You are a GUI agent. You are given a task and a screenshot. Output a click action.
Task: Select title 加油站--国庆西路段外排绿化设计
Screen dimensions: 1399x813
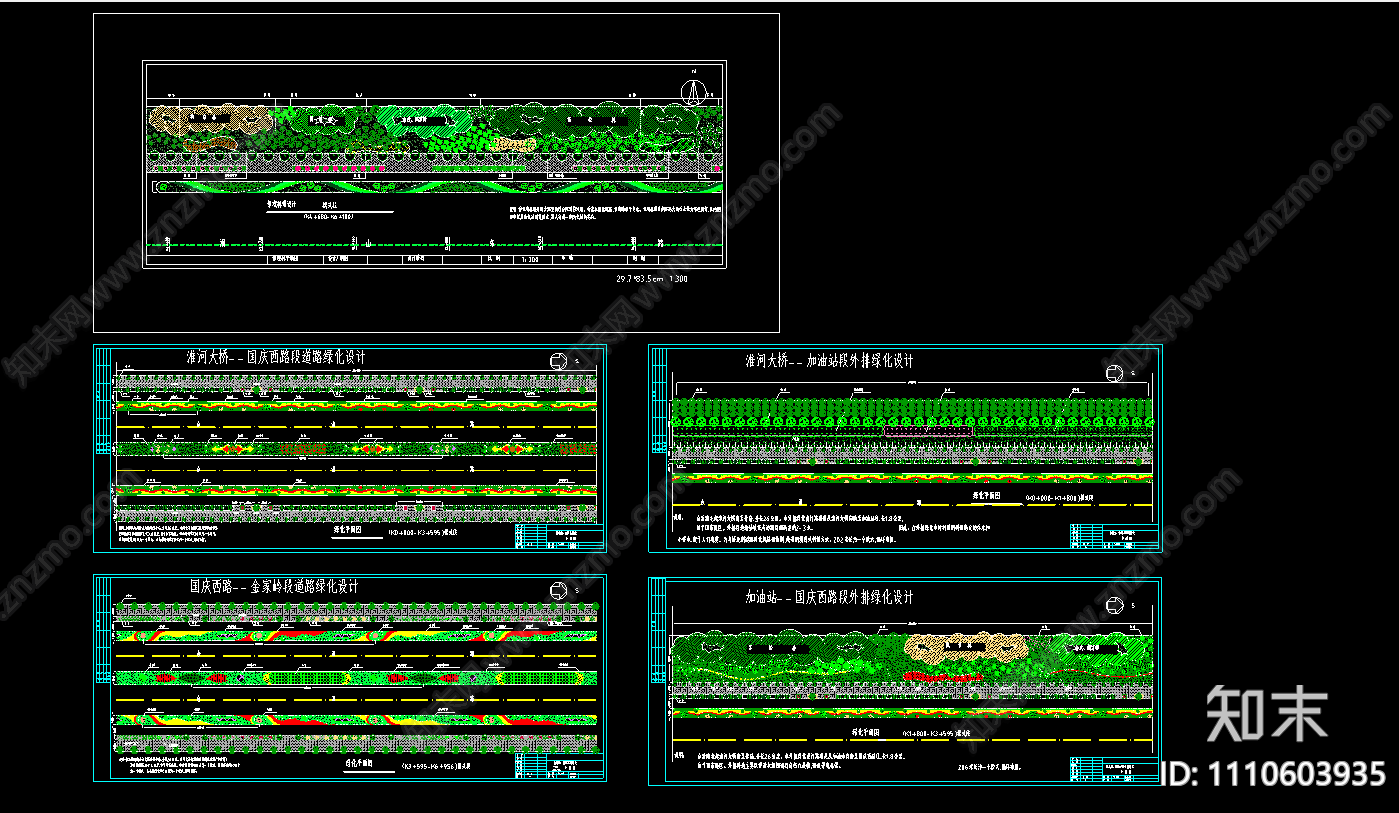coord(829,597)
